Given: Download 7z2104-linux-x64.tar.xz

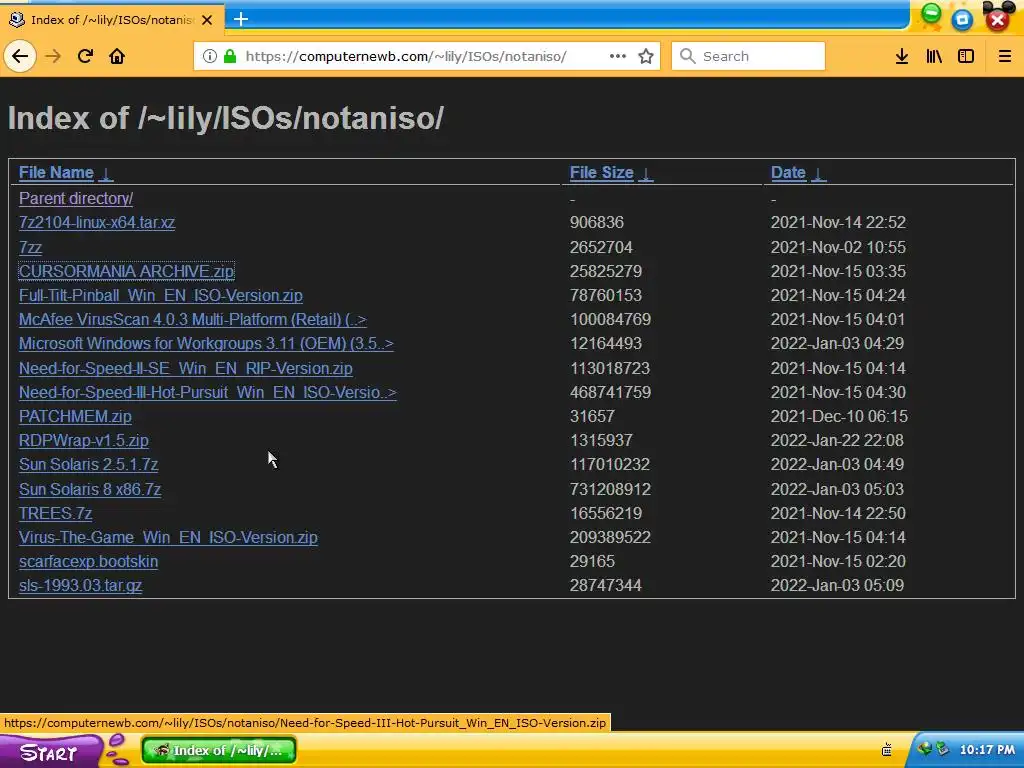Looking at the screenshot, I should pyautogui.click(x=97, y=223).
